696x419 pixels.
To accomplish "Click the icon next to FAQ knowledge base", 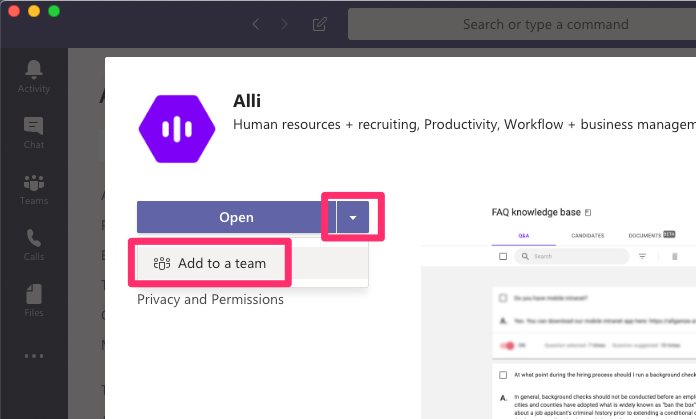I will pos(588,213).
